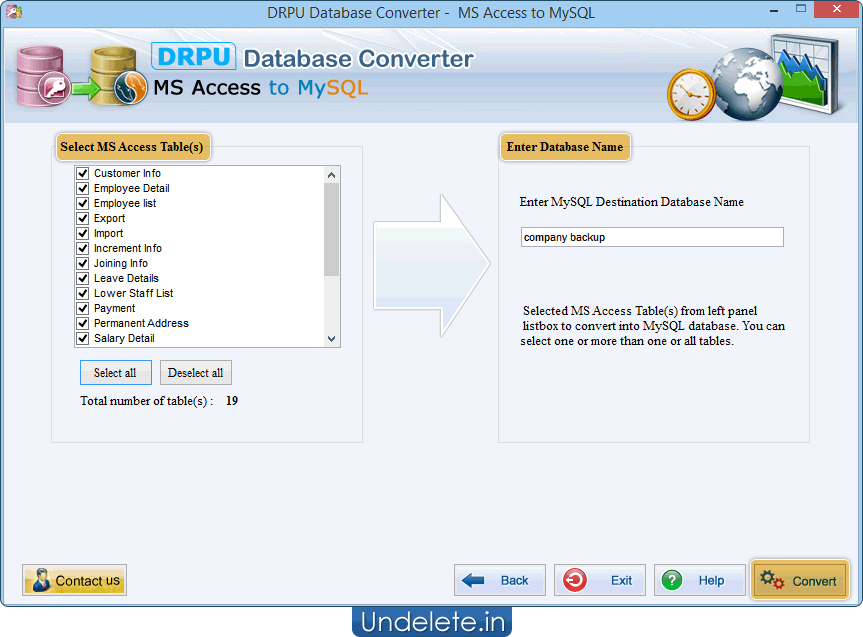Select the Permanent Address table name

coord(141,323)
